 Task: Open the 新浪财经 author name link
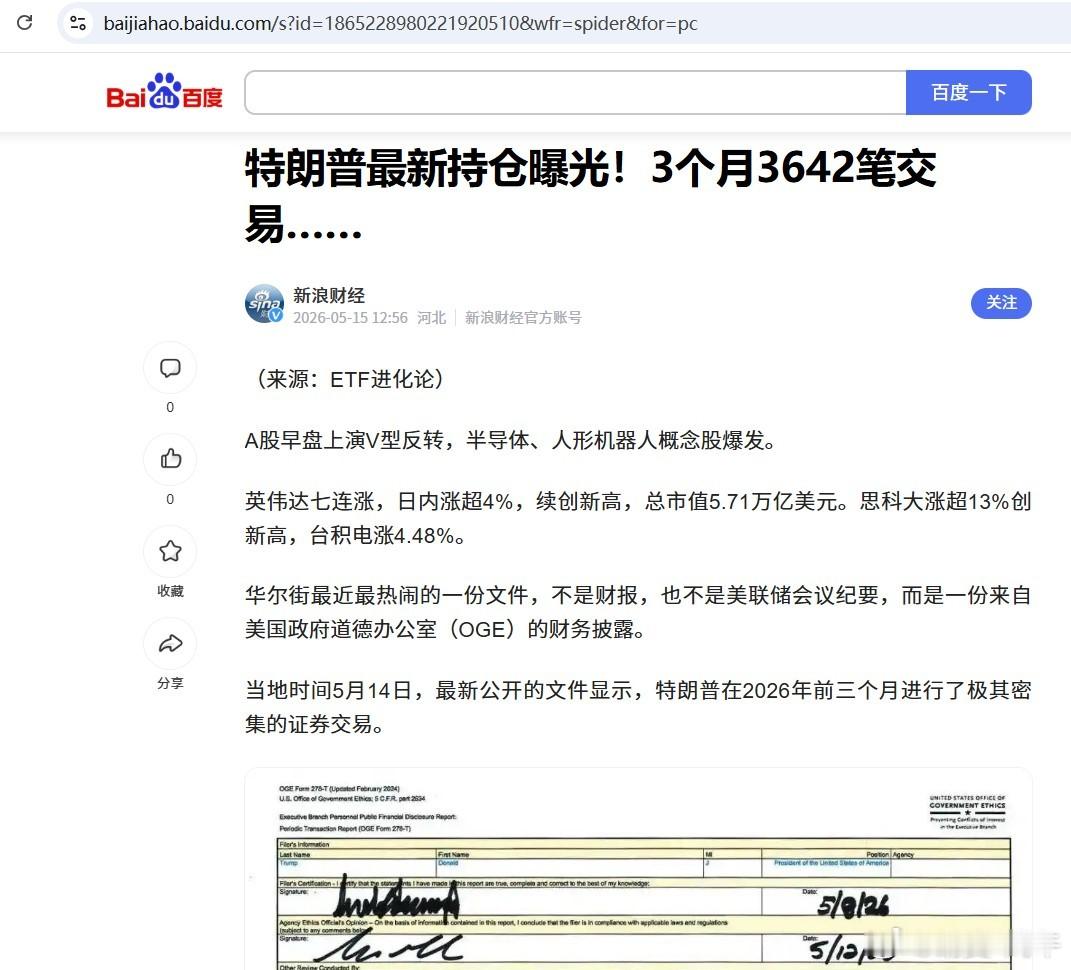pyautogui.click(x=329, y=295)
